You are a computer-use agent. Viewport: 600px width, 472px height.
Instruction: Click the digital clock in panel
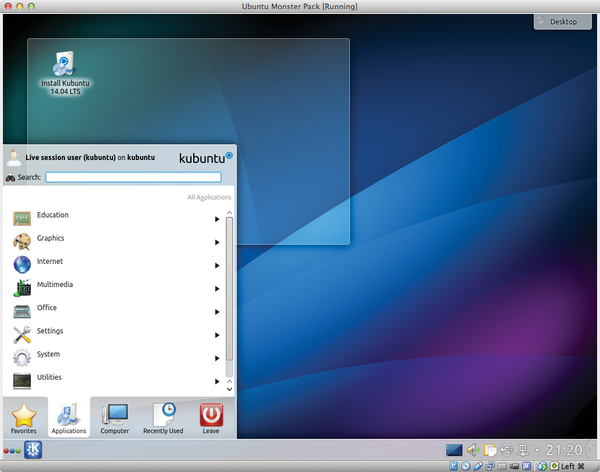pos(567,450)
